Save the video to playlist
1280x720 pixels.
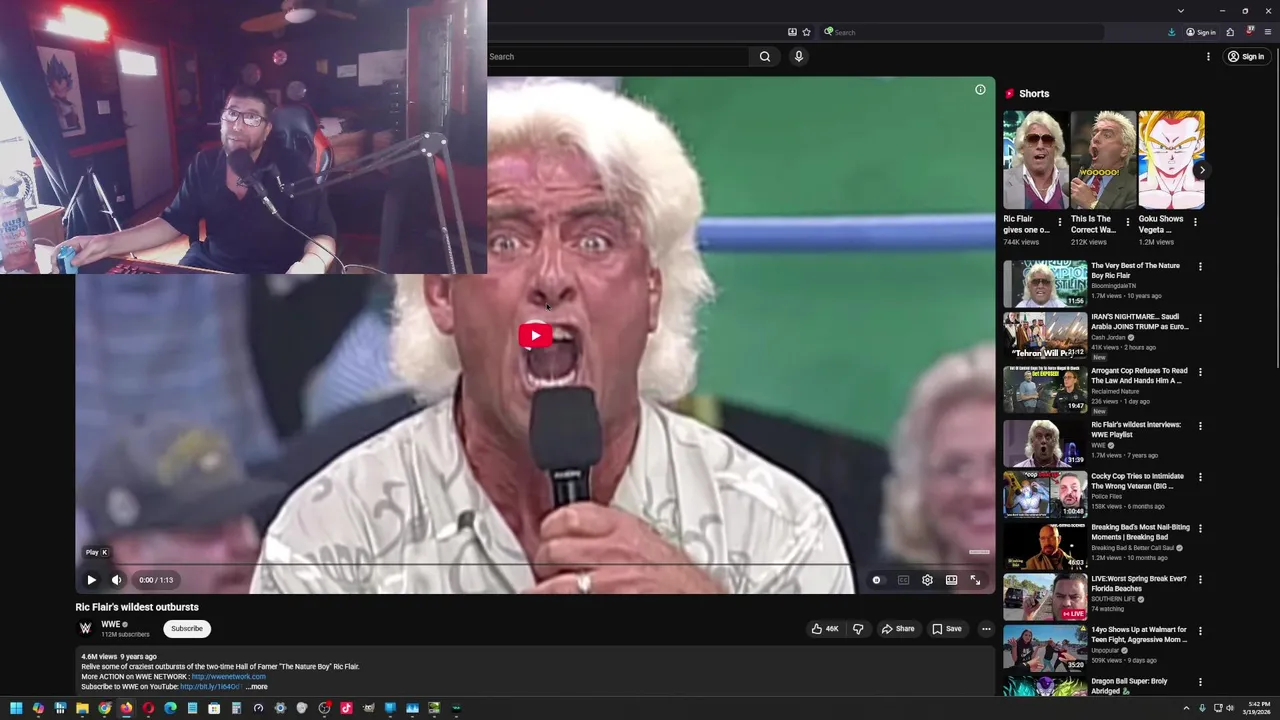coord(946,629)
